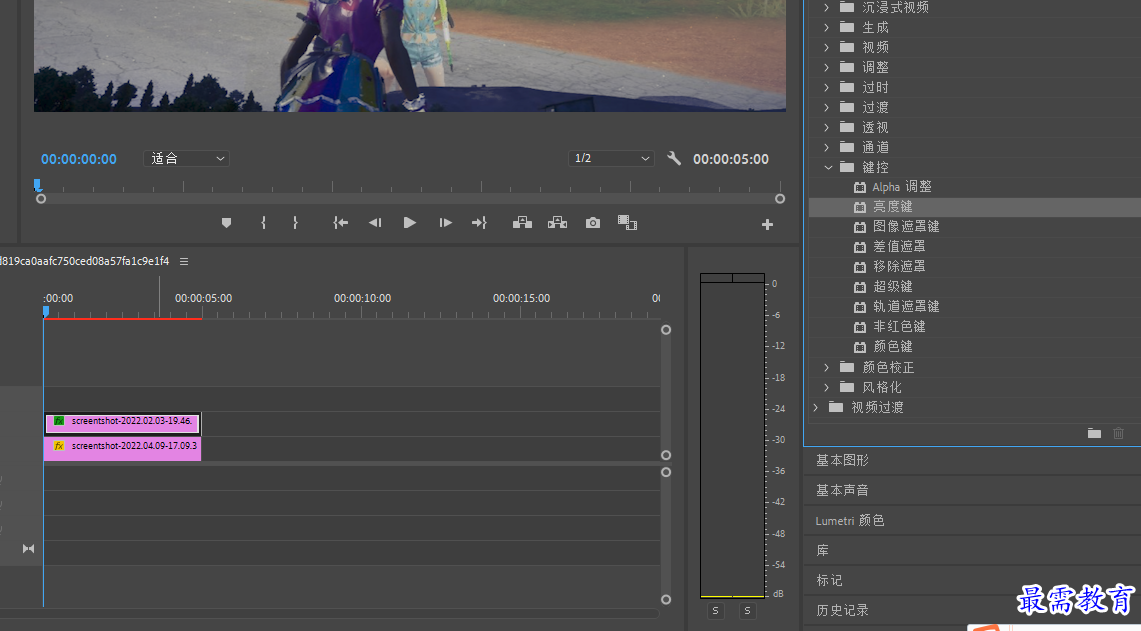1141x631 pixels.
Task: Click monitor zoom bar right handle
Action: [780, 199]
